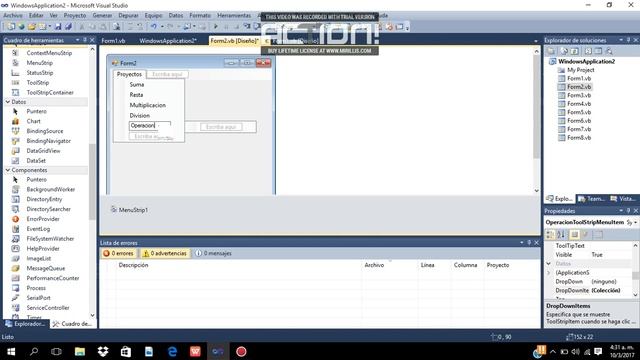Open File Explorer from the taskbar
Image resolution: width=640 pixels, height=360 pixels.
pos(80,351)
